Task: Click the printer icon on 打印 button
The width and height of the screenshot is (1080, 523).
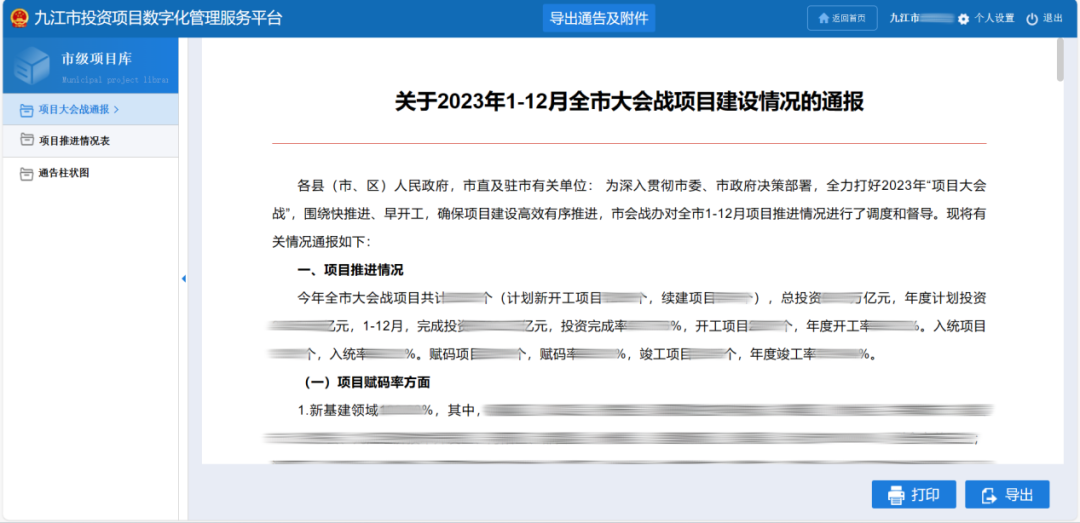Action: tap(896, 495)
